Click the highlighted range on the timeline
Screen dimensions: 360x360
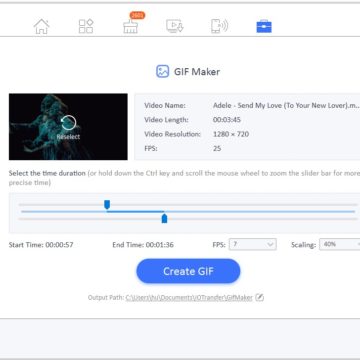[x=135, y=211]
